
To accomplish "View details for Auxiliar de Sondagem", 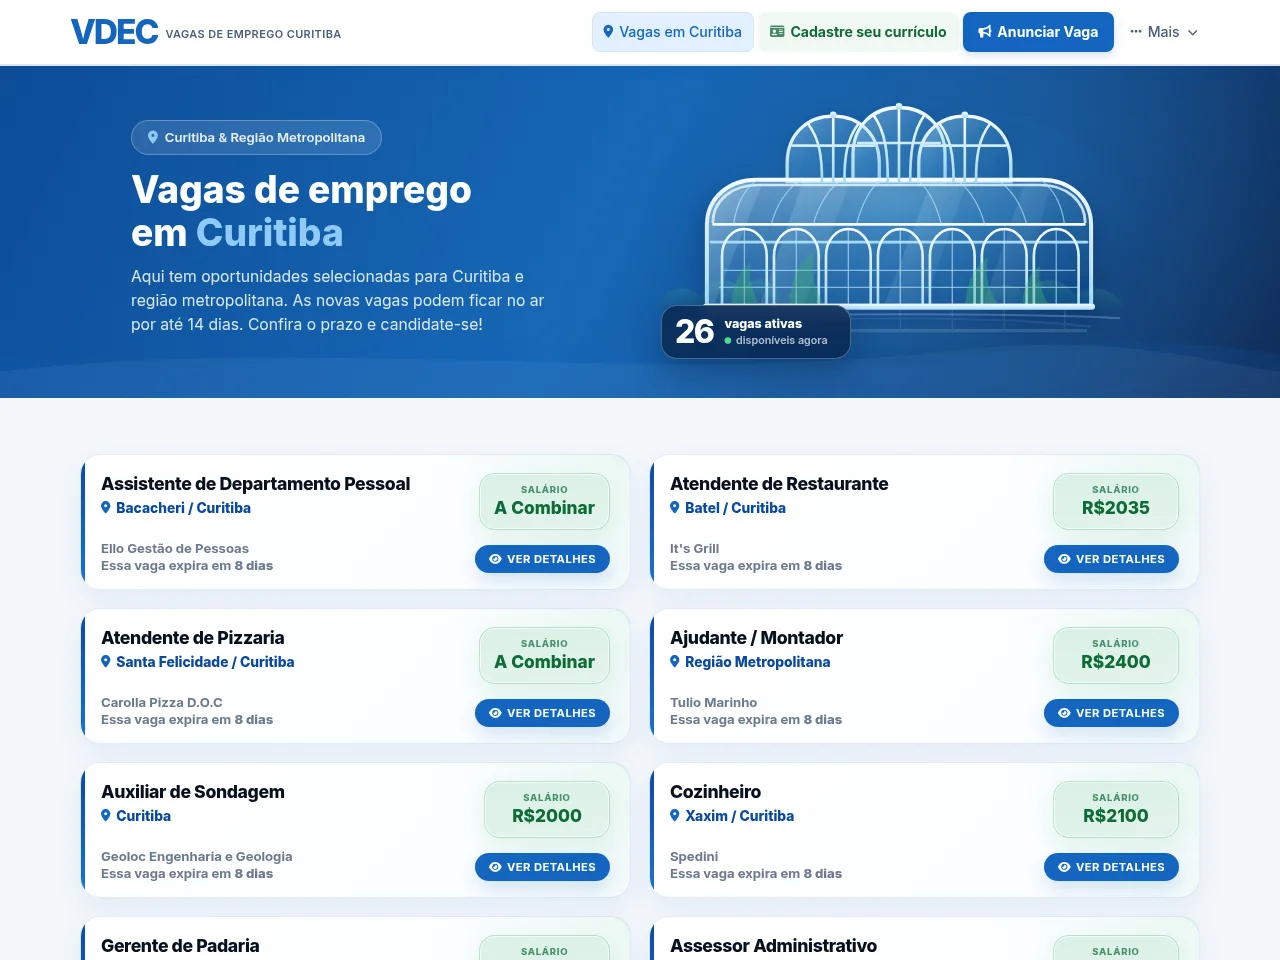I will pyautogui.click(x=542, y=867).
